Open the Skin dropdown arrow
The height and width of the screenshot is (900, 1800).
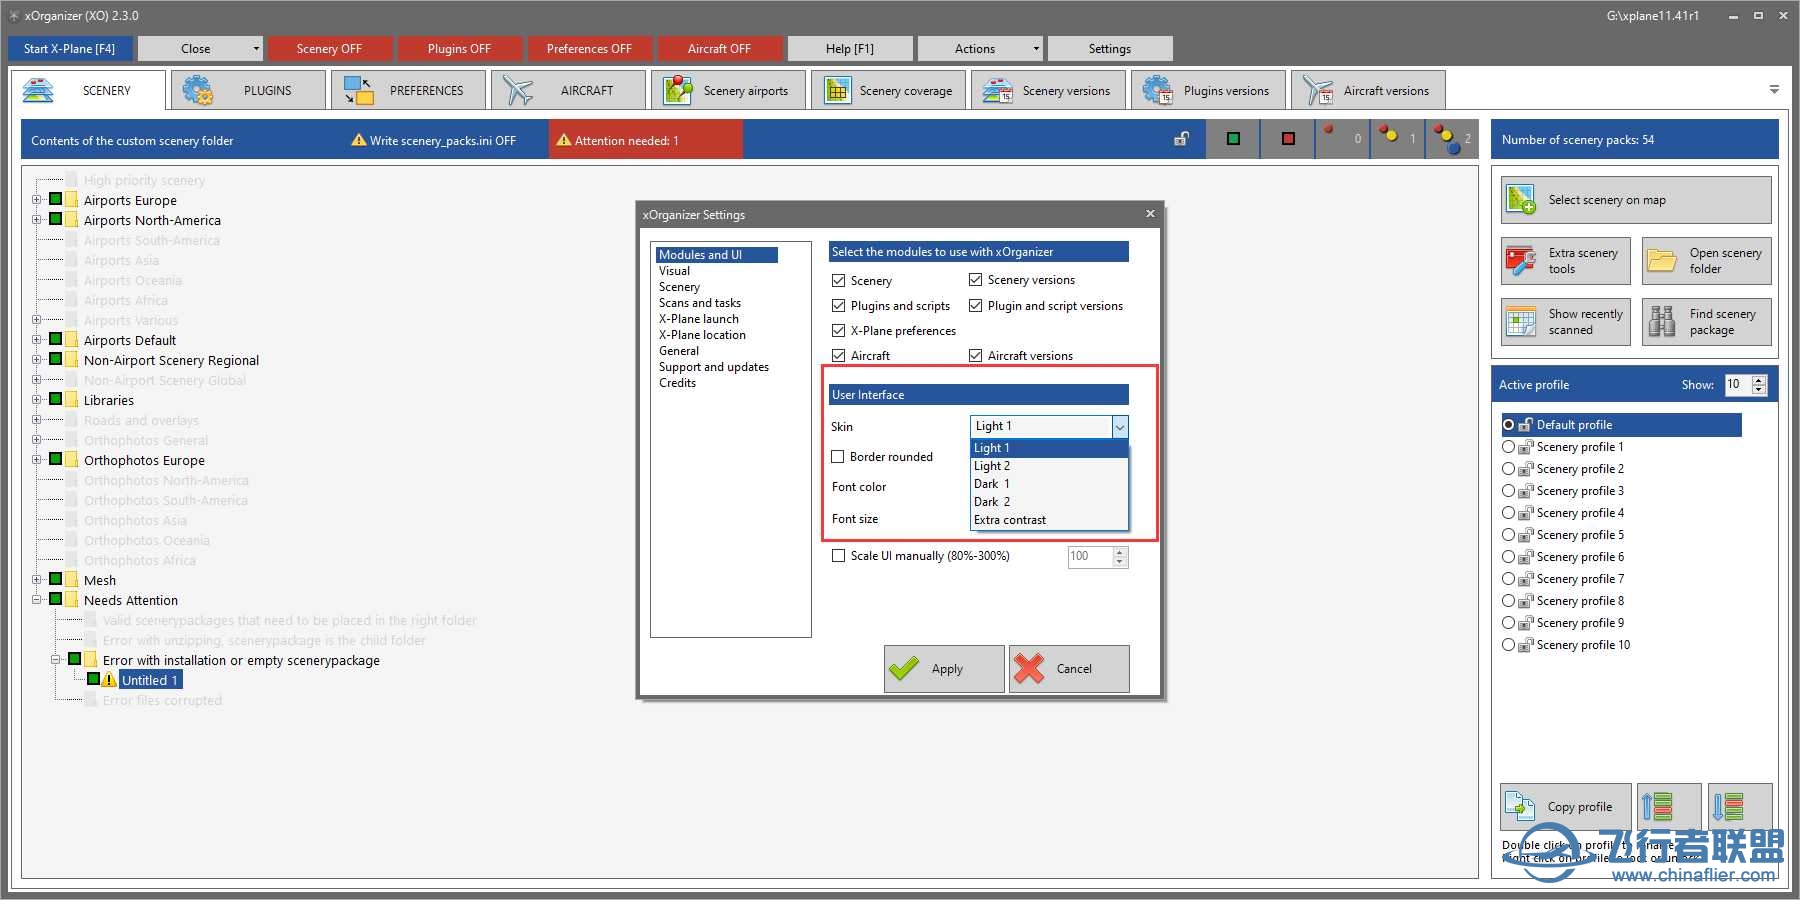tap(1120, 426)
